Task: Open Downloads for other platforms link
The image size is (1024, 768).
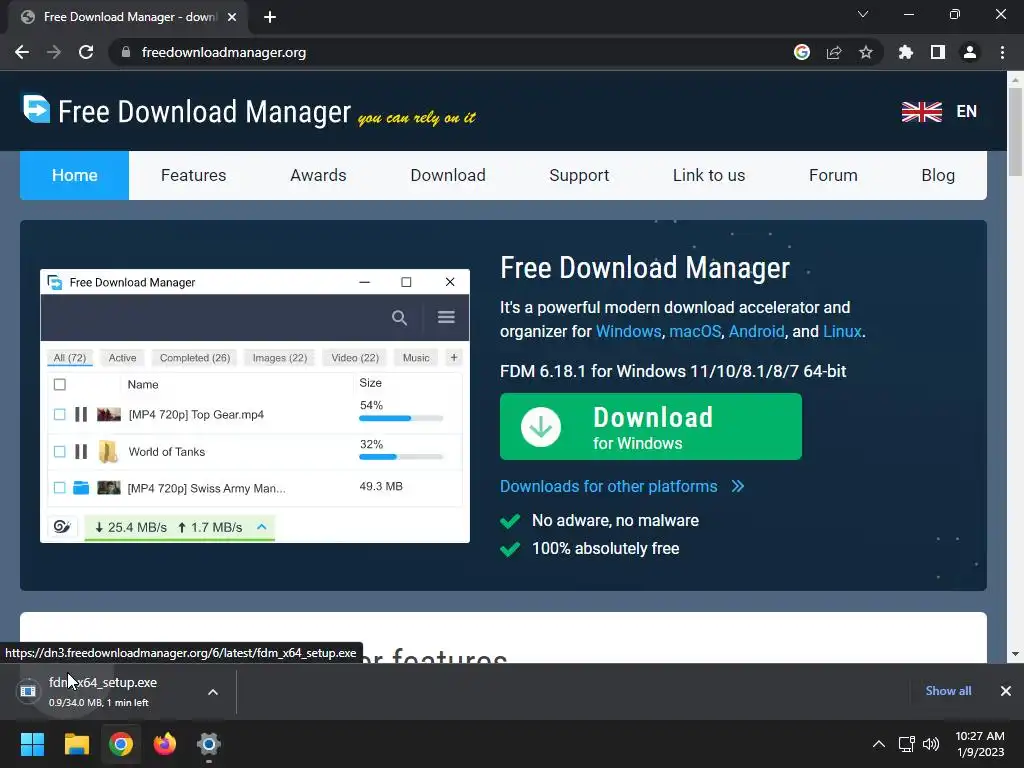Action: click(x=622, y=487)
